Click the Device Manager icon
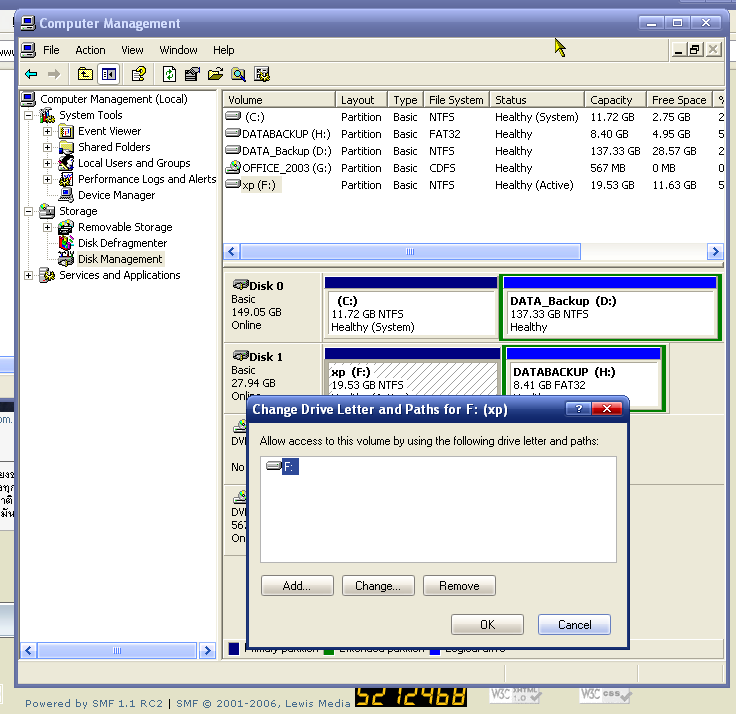Viewport: 736px width, 714px height. pyautogui.click(x=66, y=195)
